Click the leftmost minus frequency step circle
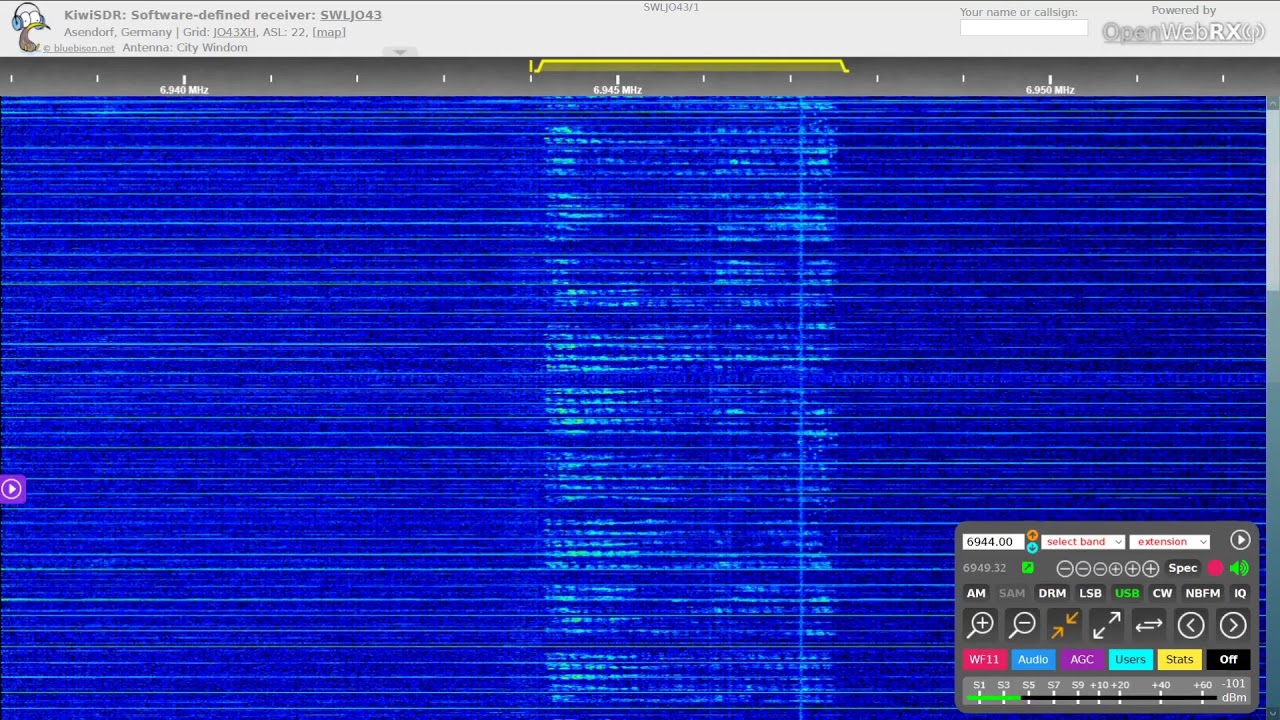1280x720 pixels. (x=1065, y=569)
